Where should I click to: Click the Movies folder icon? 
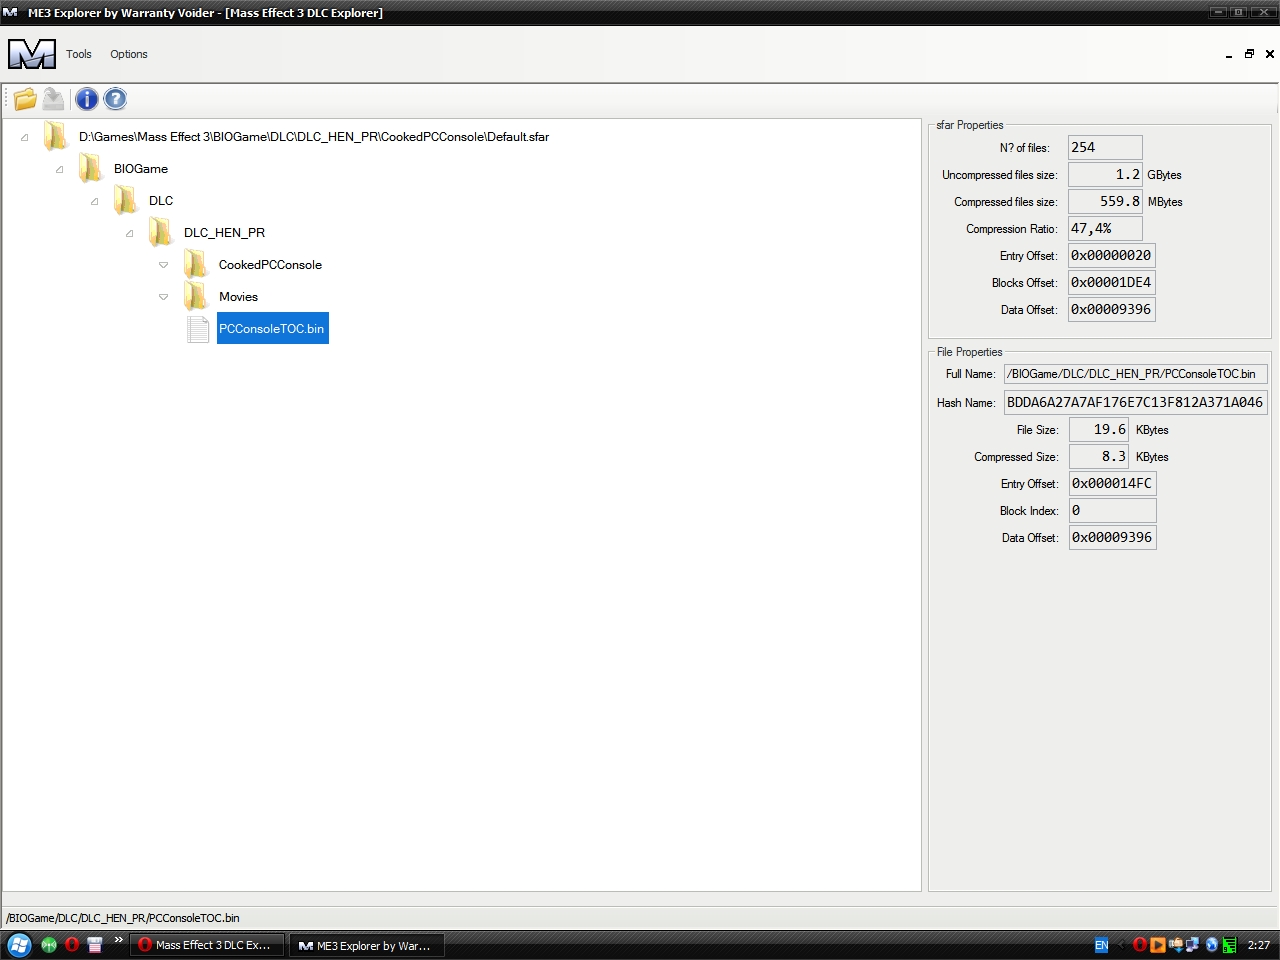[196, 297]
